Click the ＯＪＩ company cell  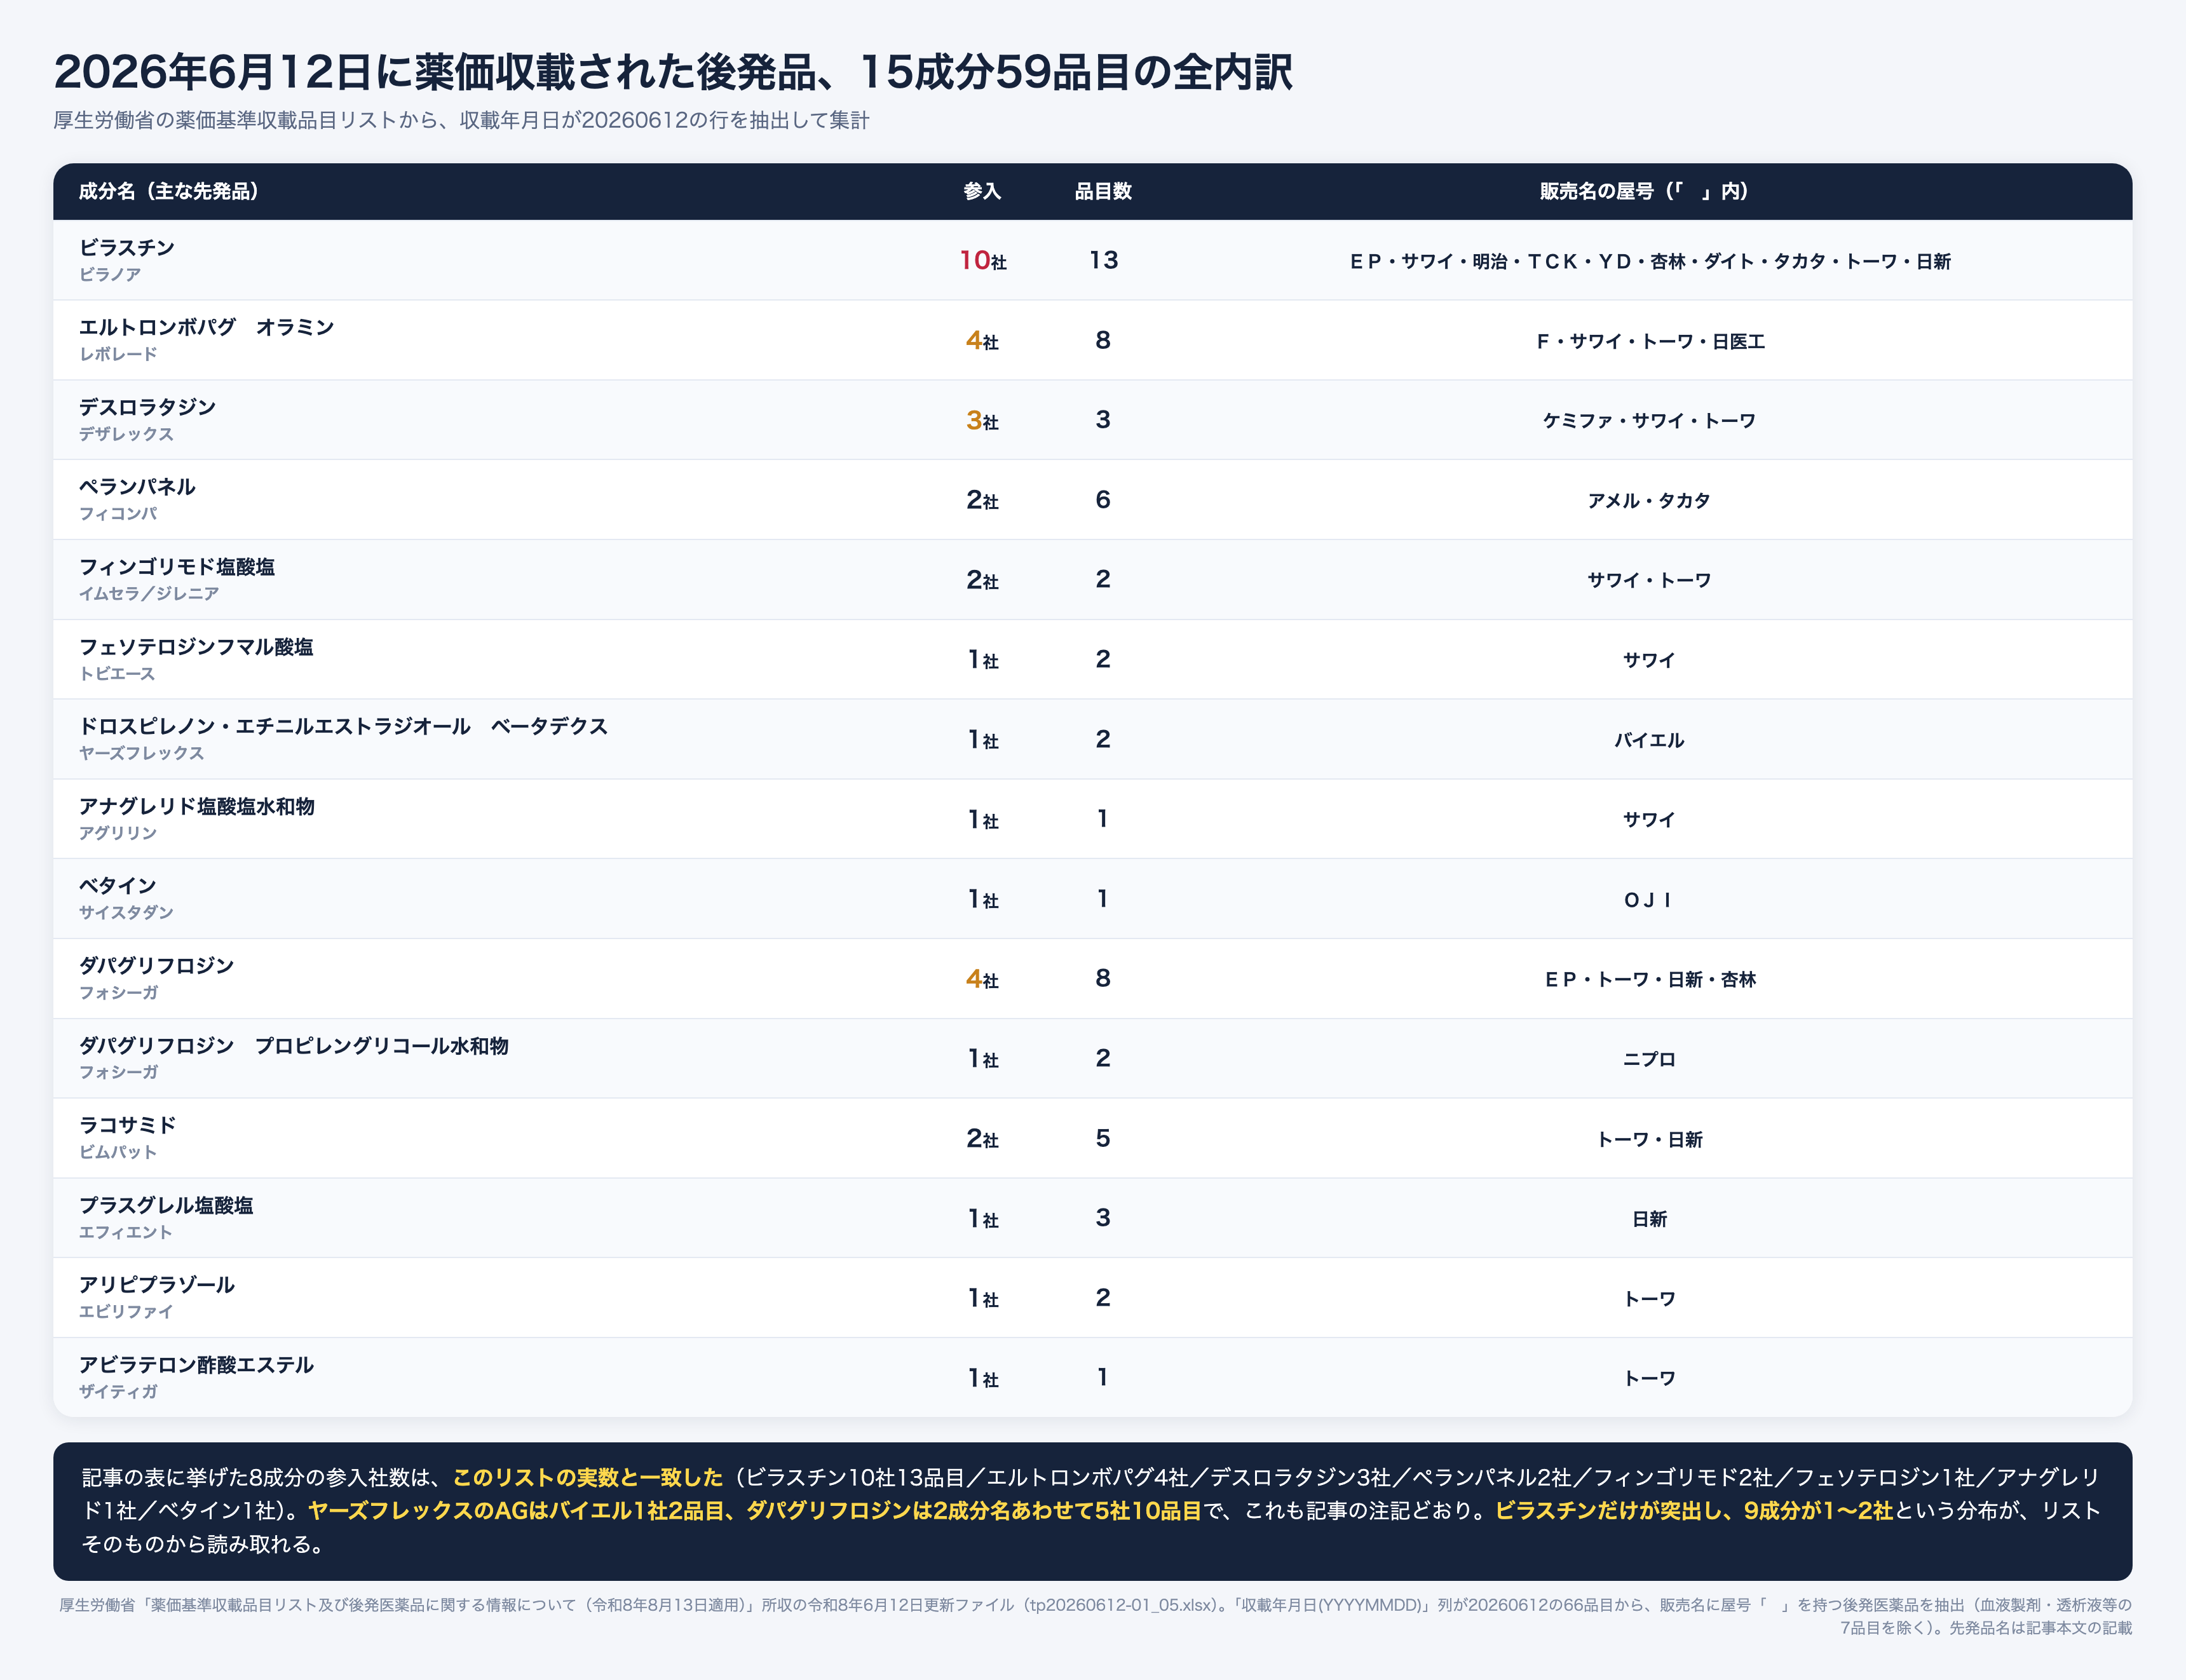pos(1649,900)
